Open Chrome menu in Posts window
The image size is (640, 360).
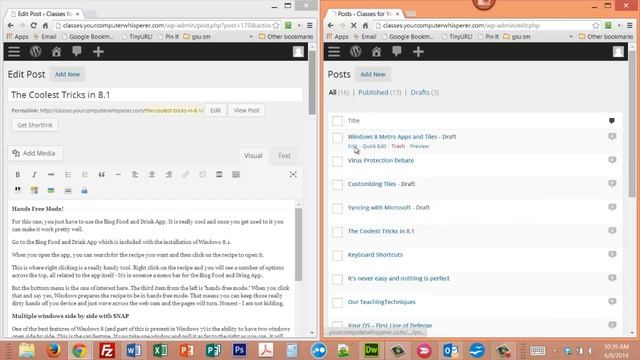[630, 25]
